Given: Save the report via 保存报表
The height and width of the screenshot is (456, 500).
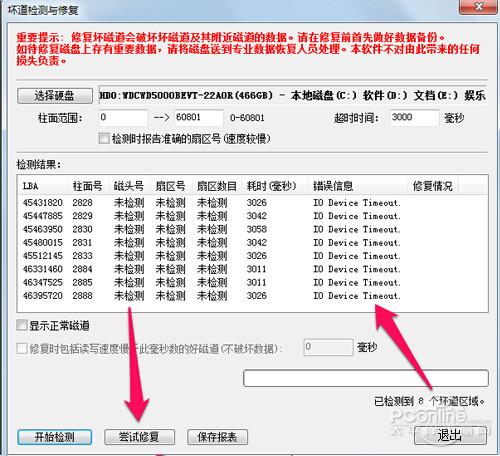Looking at the screenshot, I should click(217, 437).
